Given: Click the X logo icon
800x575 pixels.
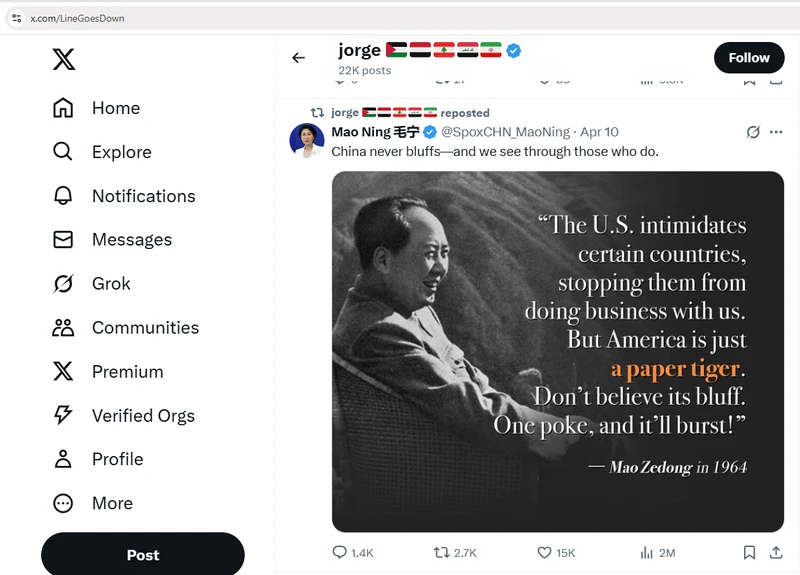Looking at the screenshot, I should [x=63, y=60].
